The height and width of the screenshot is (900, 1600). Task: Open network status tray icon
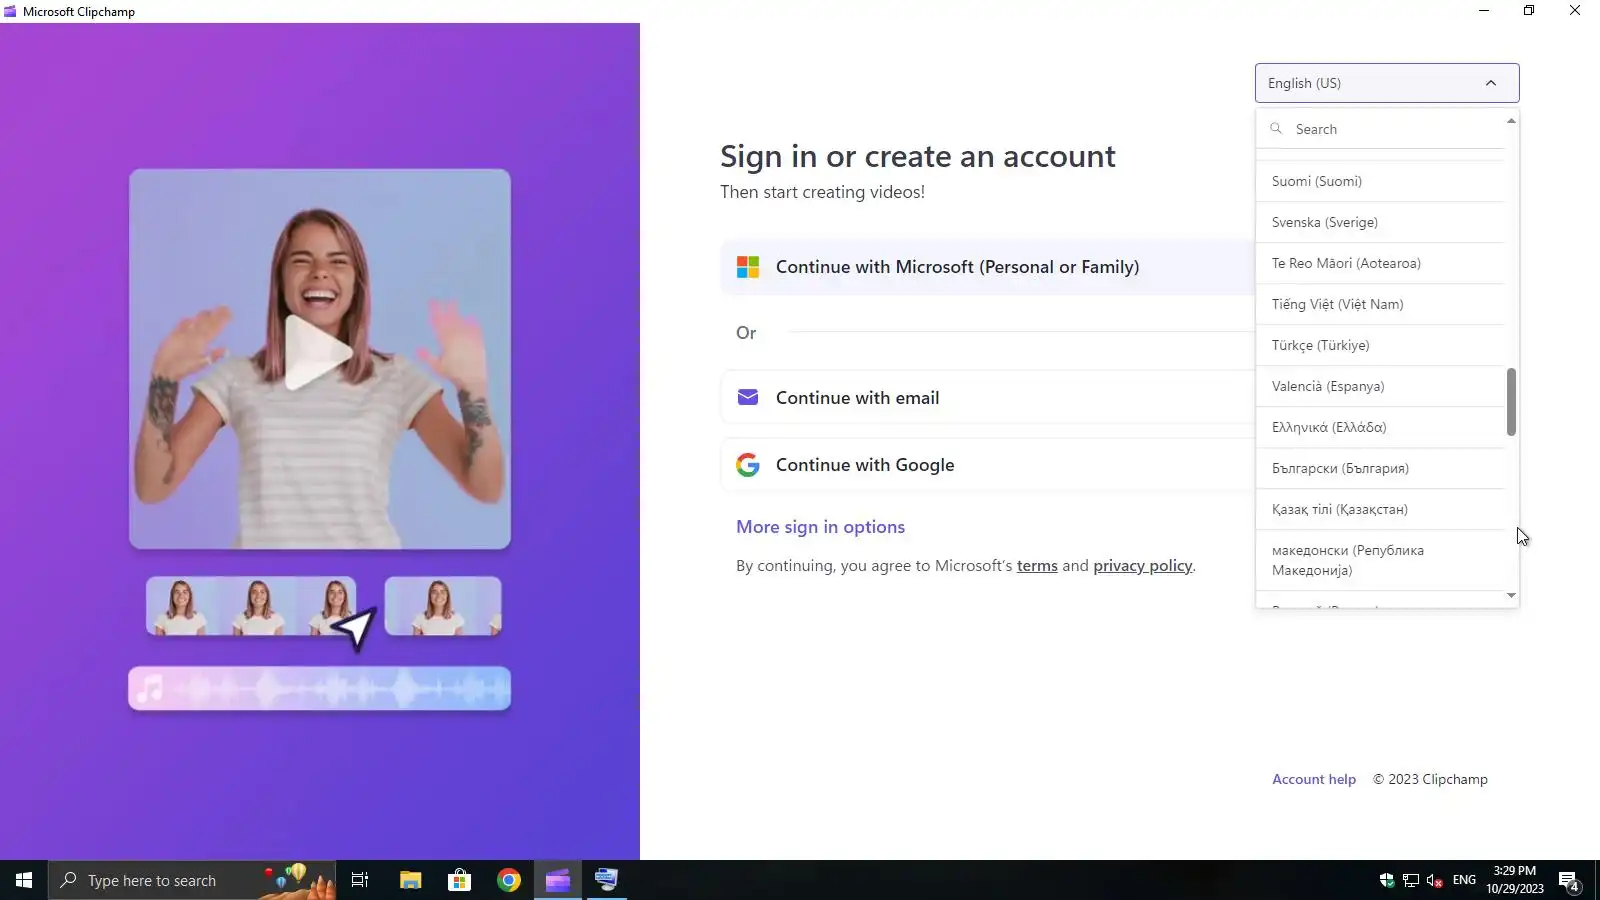pyautogui.click(x=1411, y=880)
